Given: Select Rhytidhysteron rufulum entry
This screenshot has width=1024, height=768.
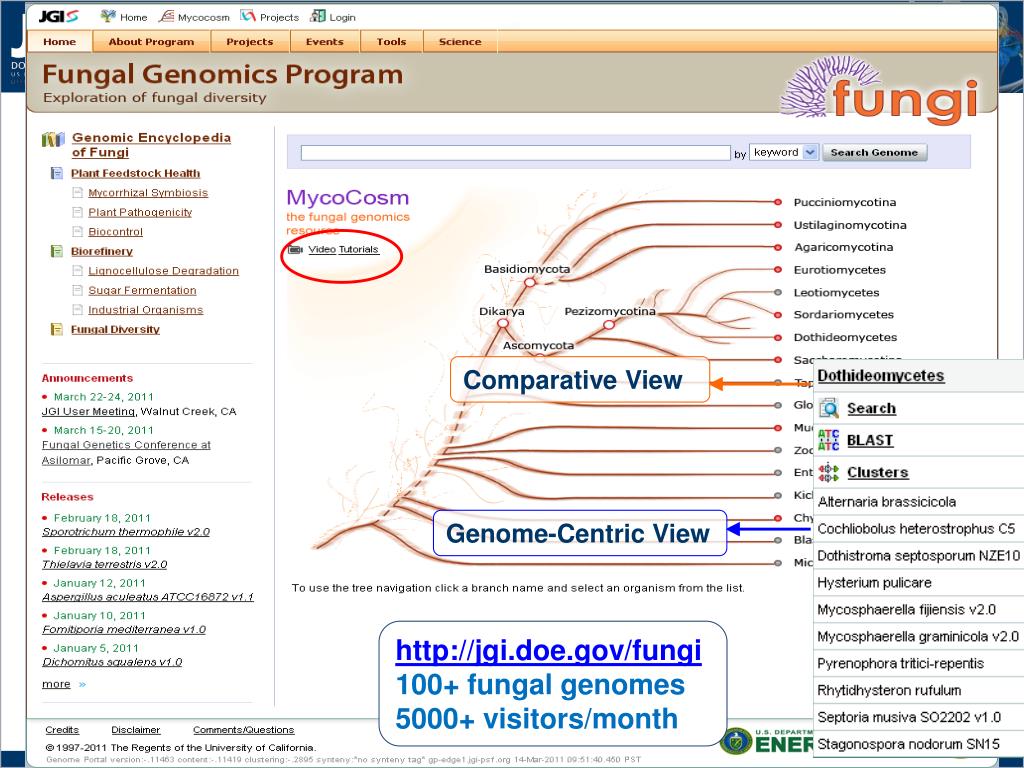Looking at the screenshot, I should click(x=919, y=690).
